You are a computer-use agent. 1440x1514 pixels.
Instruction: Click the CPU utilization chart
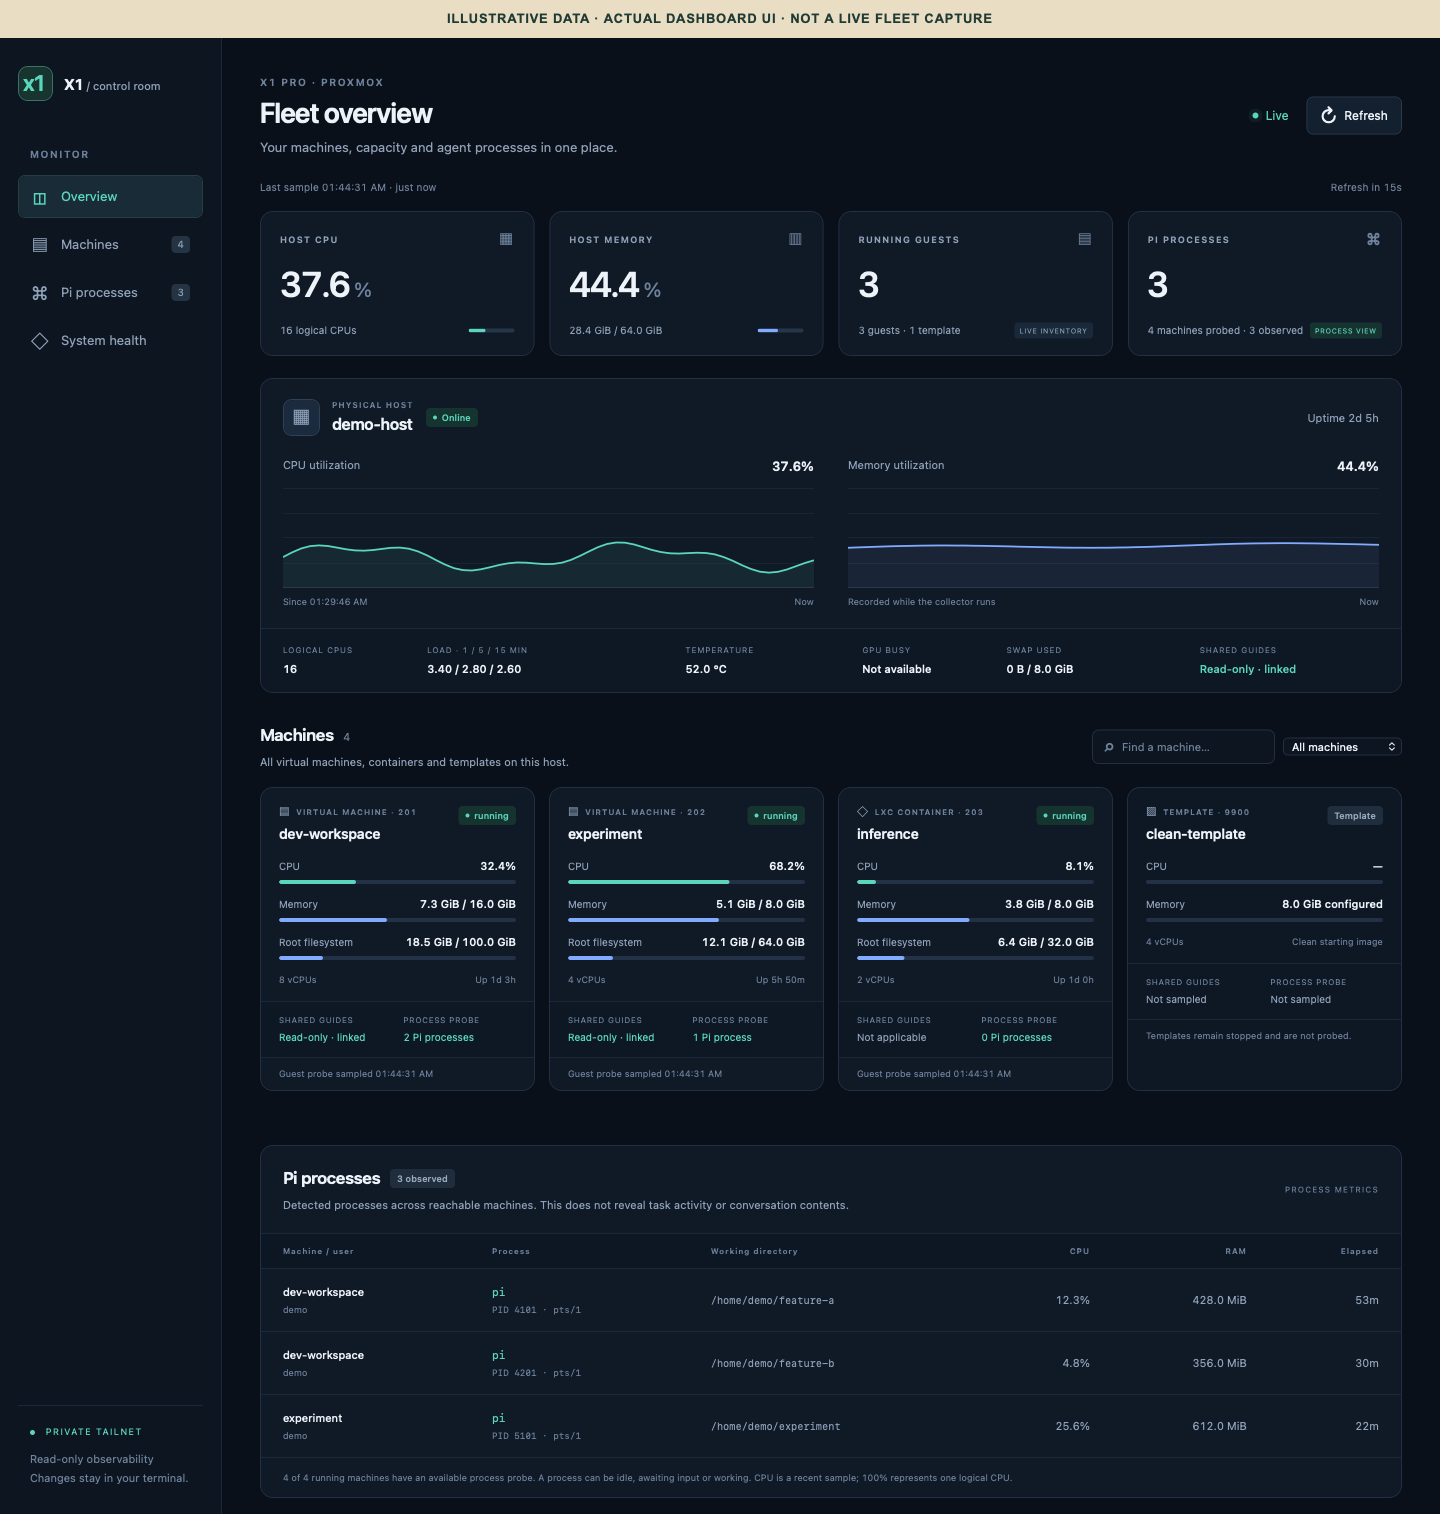click(548, 538)
